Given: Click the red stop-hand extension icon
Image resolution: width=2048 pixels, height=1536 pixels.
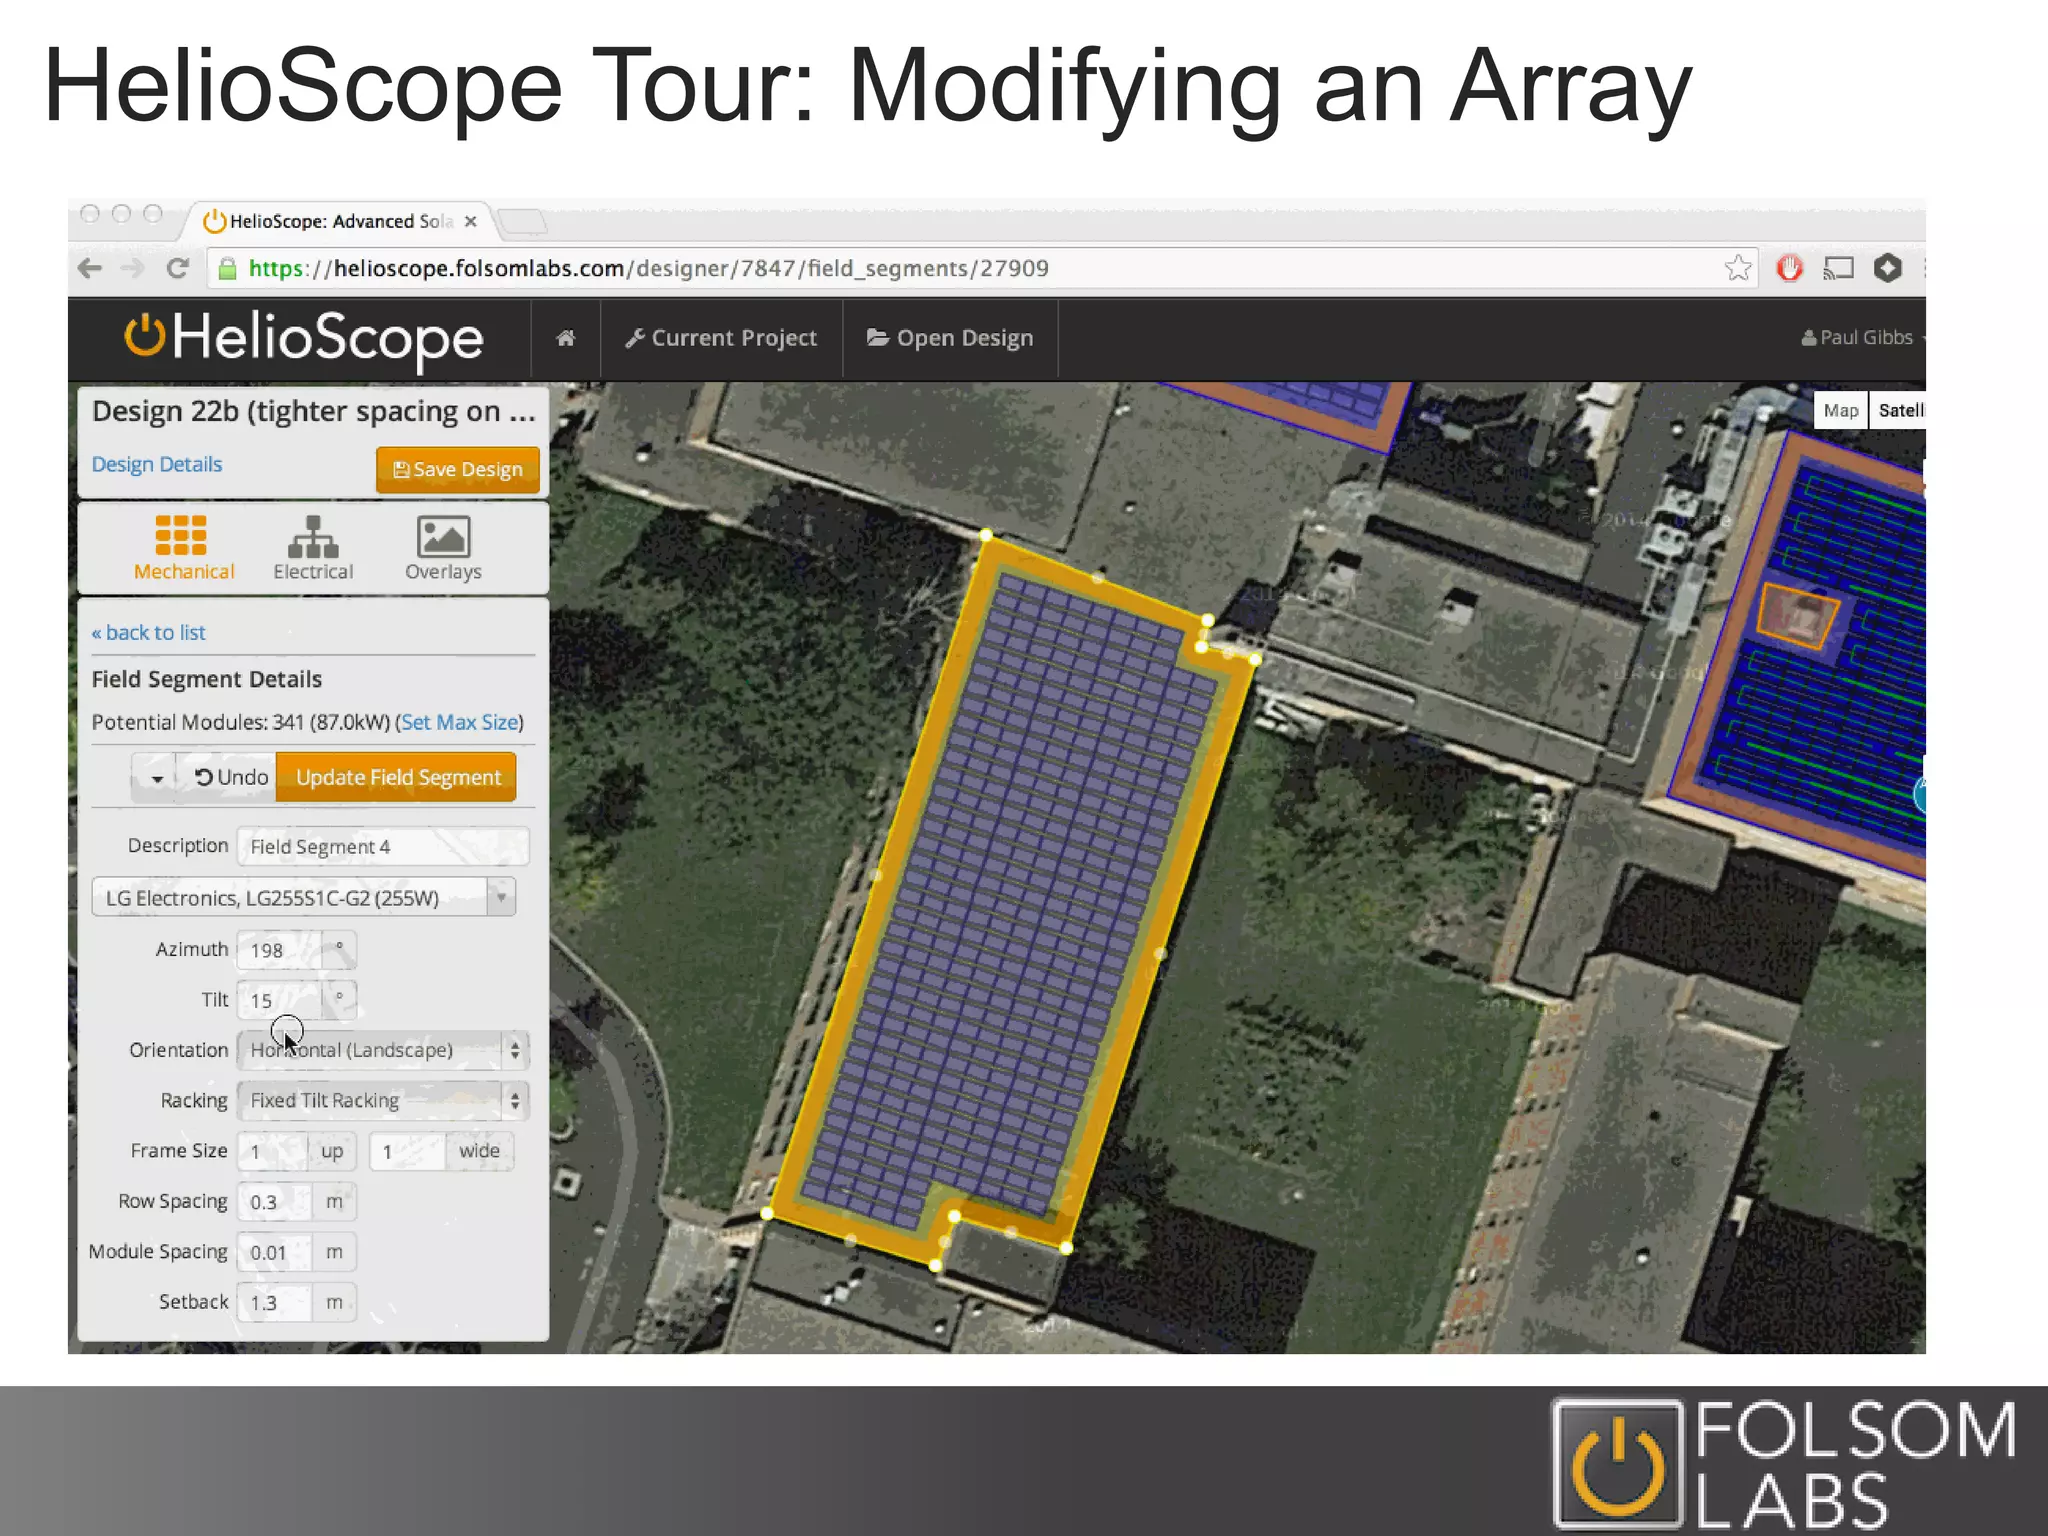Looking at the screenshot, I should coord(1790,268).
